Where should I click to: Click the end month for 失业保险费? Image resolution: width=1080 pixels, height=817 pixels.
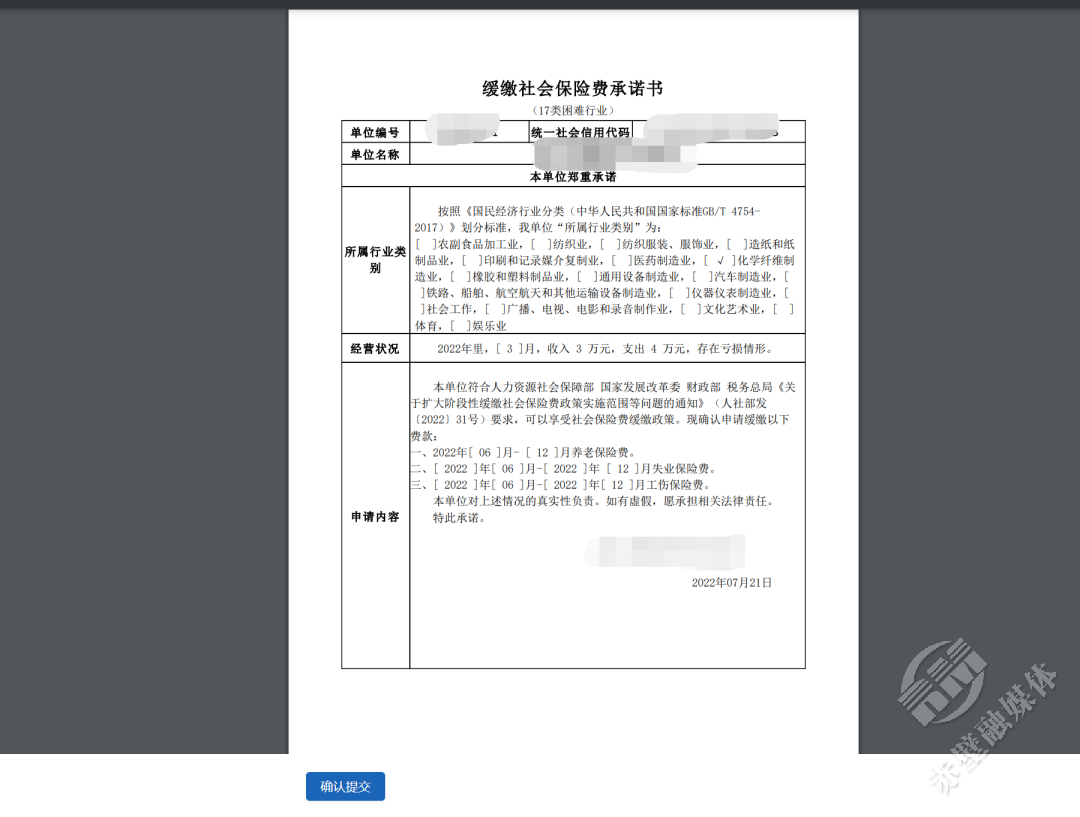[x=622, y=468]
